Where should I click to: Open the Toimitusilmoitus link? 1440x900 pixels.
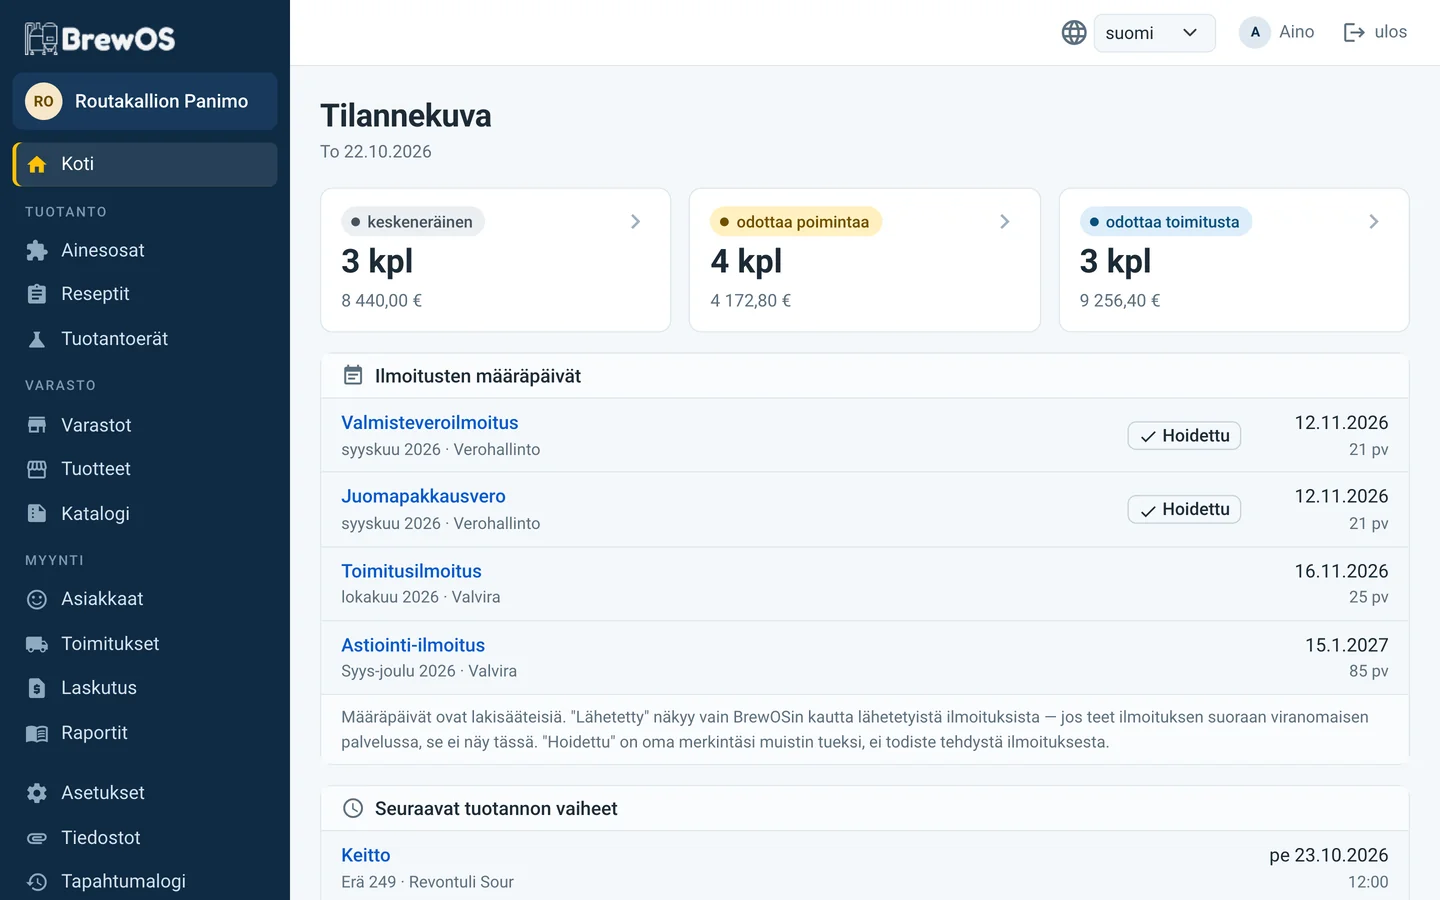pyautogui.click(x=411, y=571)
